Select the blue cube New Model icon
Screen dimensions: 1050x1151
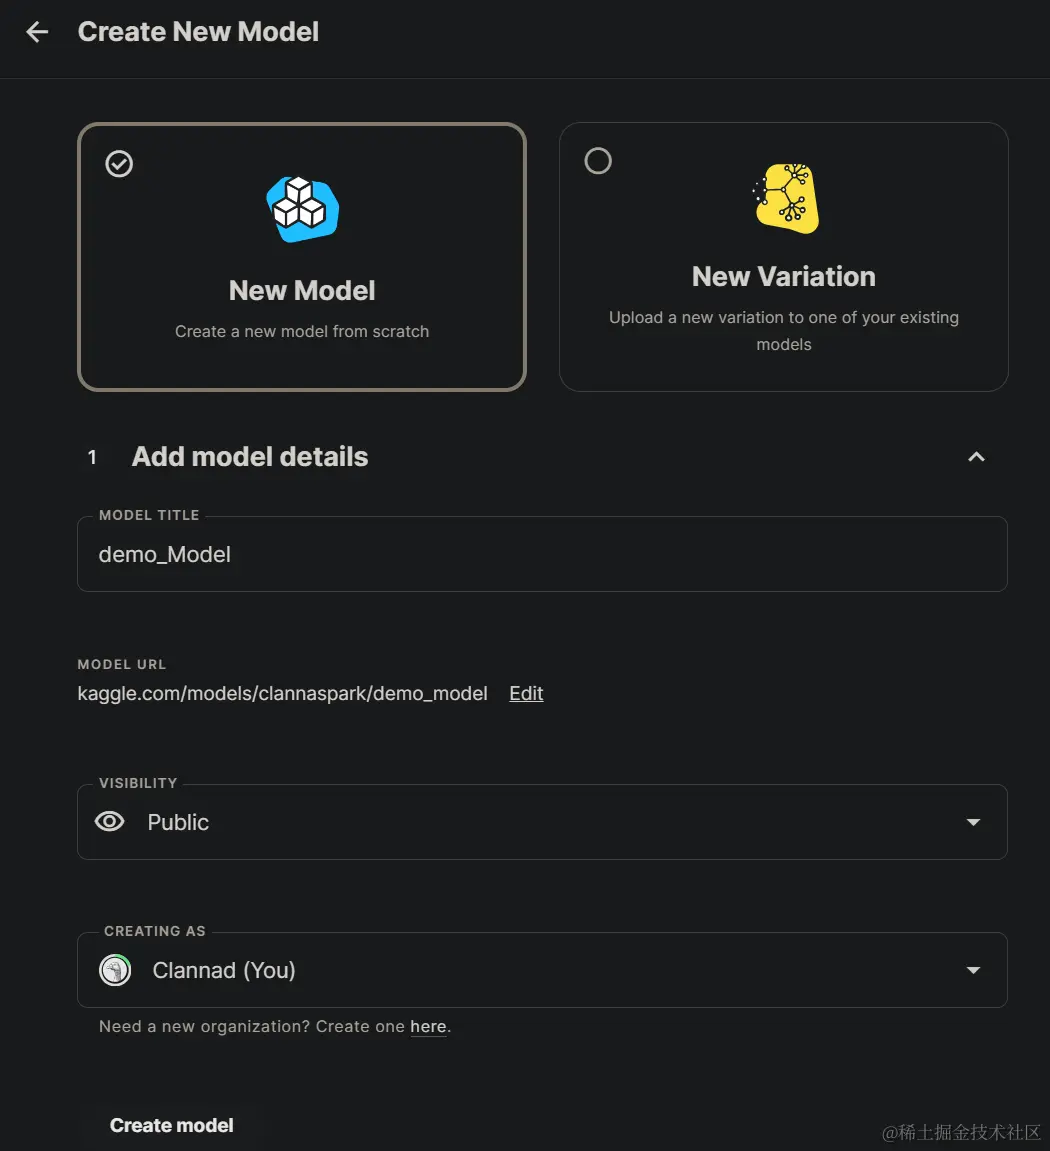(301, 207)
